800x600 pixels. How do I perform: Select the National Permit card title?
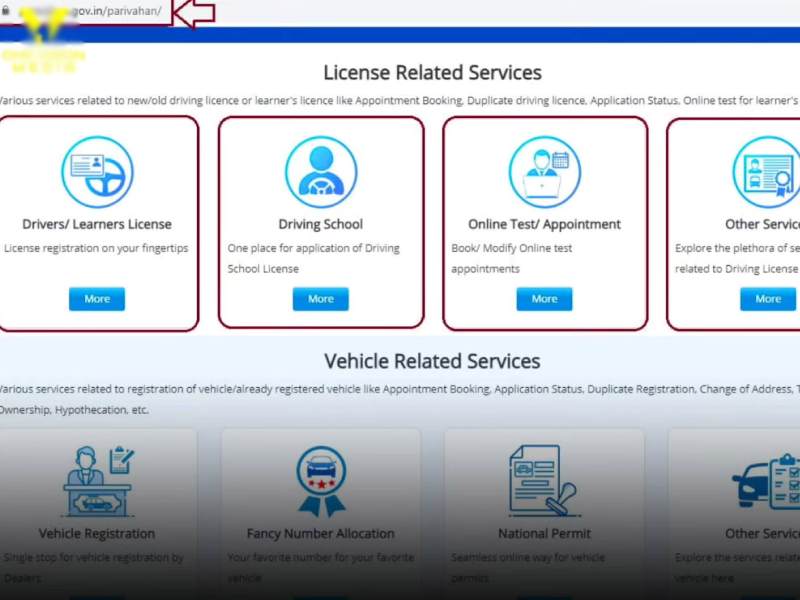[x=544, y=534]
